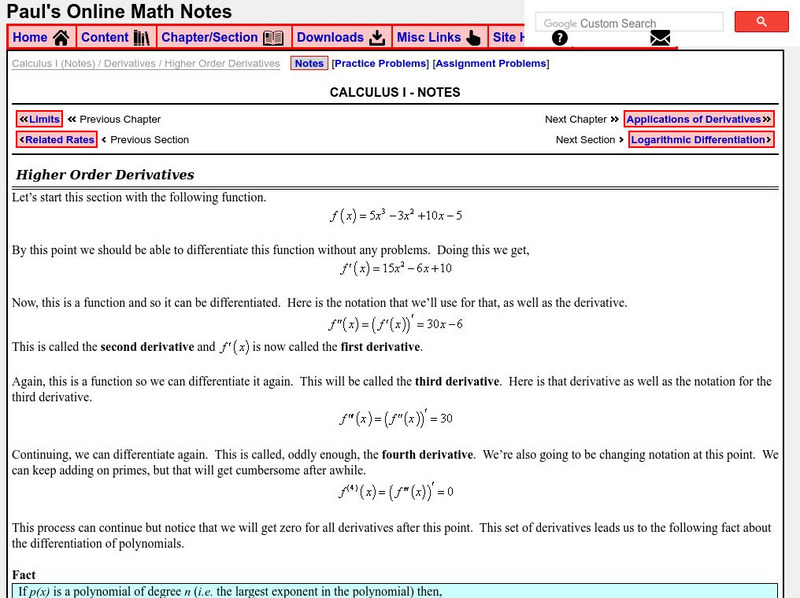The image size is (800, 598).
Task: Click the fourth derivative formula equal to 0
Action: [x=395, y=491]
